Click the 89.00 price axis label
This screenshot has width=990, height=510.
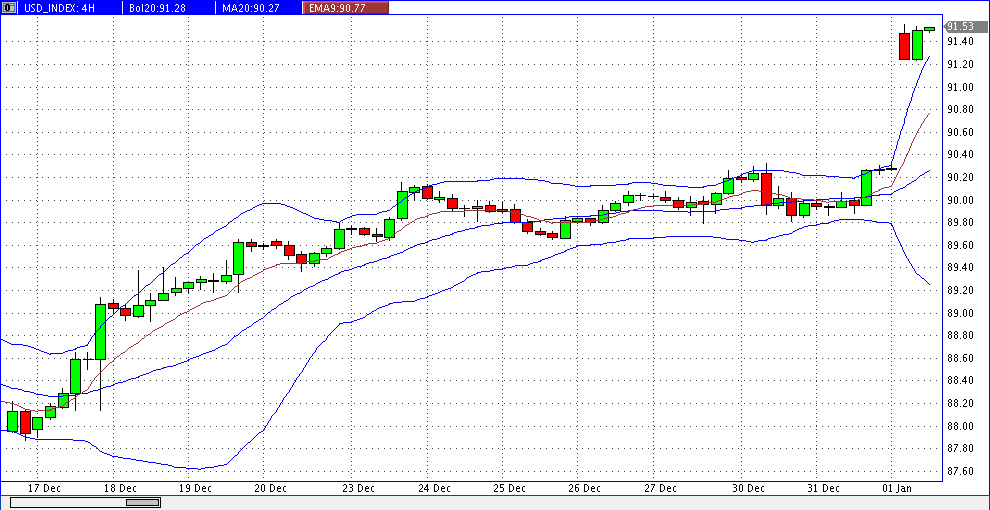click(x=962, y=313)
